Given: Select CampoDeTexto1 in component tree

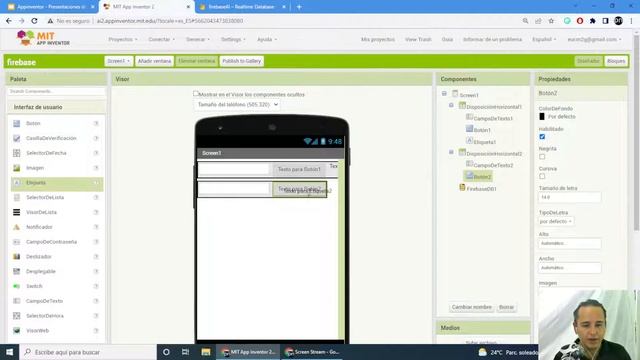Looking at the screenshot, I should click(493, 118).
